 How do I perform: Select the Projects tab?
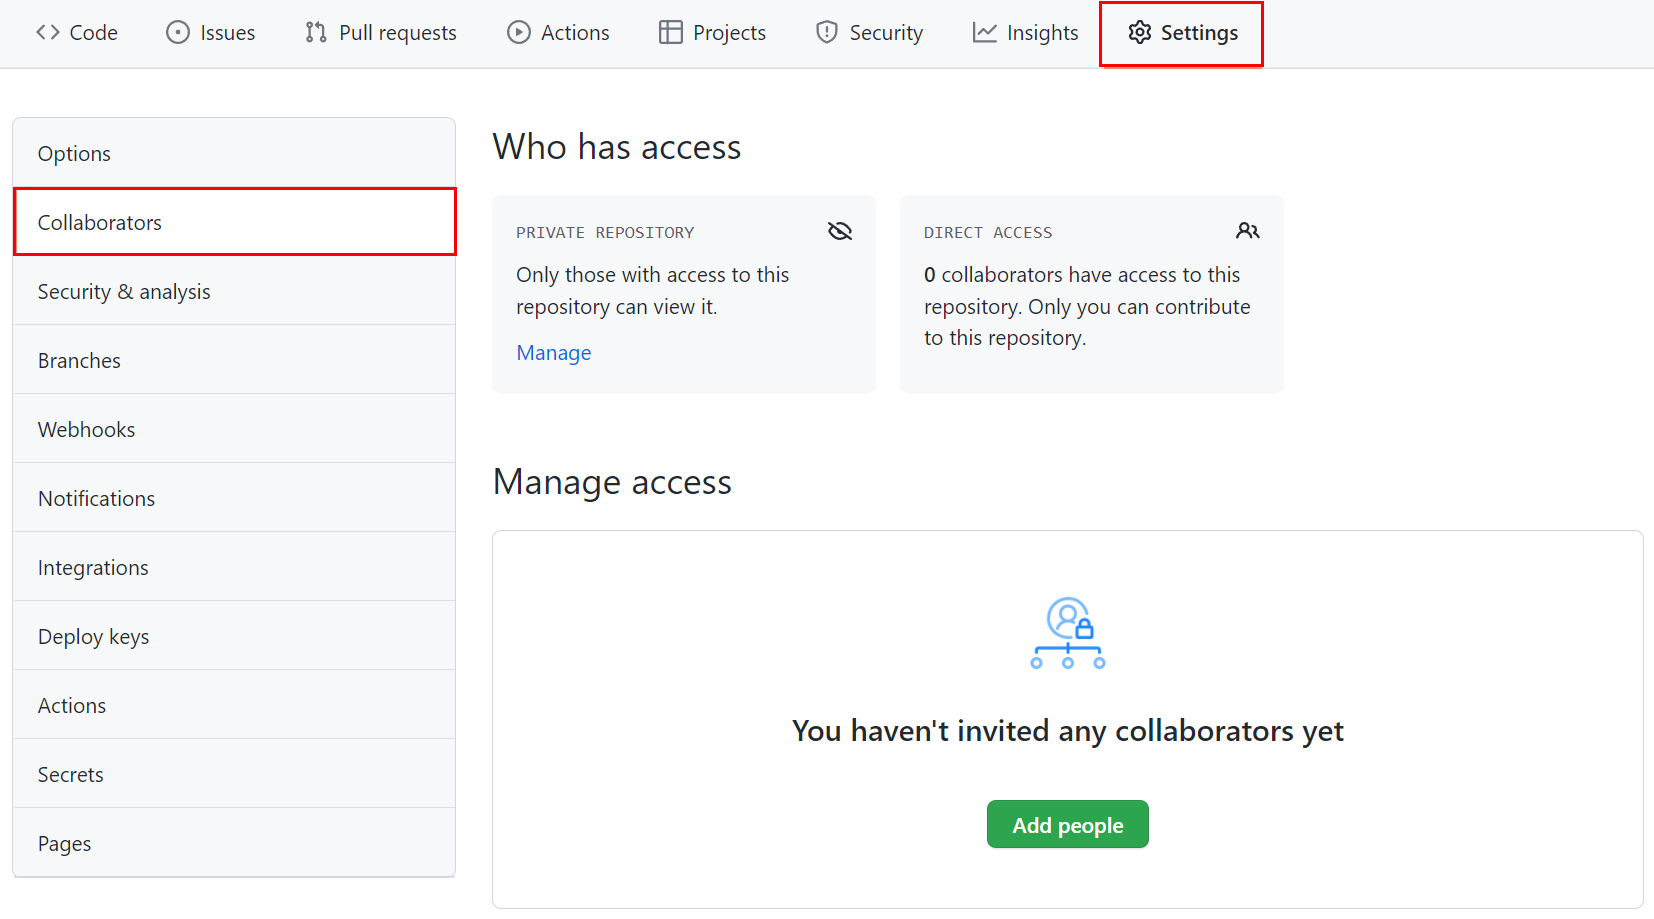point(712,32)
